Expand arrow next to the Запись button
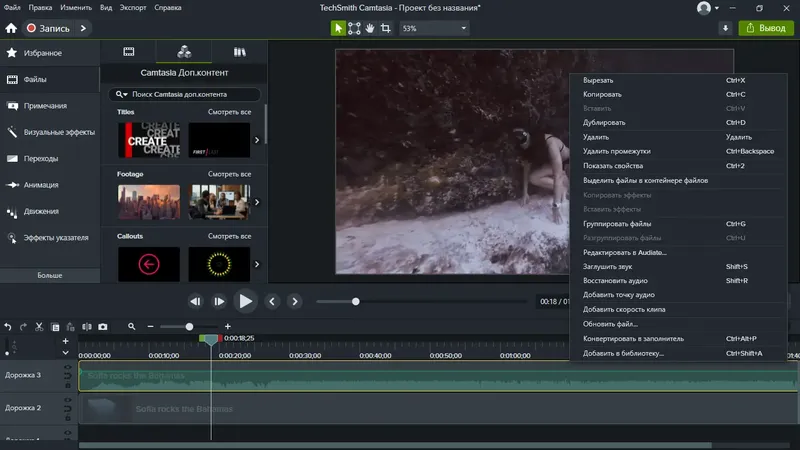 [x=82, y=28]
